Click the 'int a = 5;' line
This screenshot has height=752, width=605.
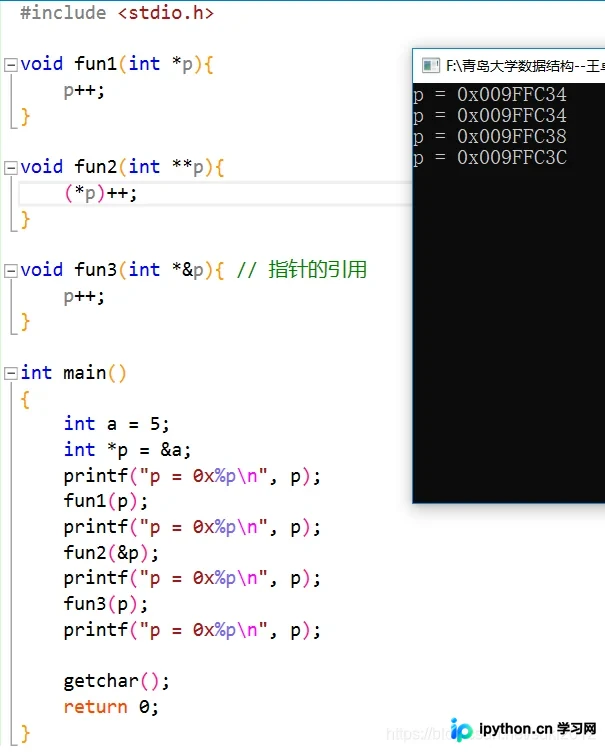pos(117,424)
